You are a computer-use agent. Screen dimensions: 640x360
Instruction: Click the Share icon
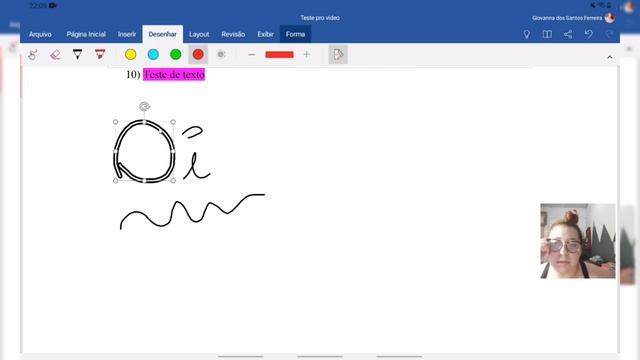(x=568, y=34)
